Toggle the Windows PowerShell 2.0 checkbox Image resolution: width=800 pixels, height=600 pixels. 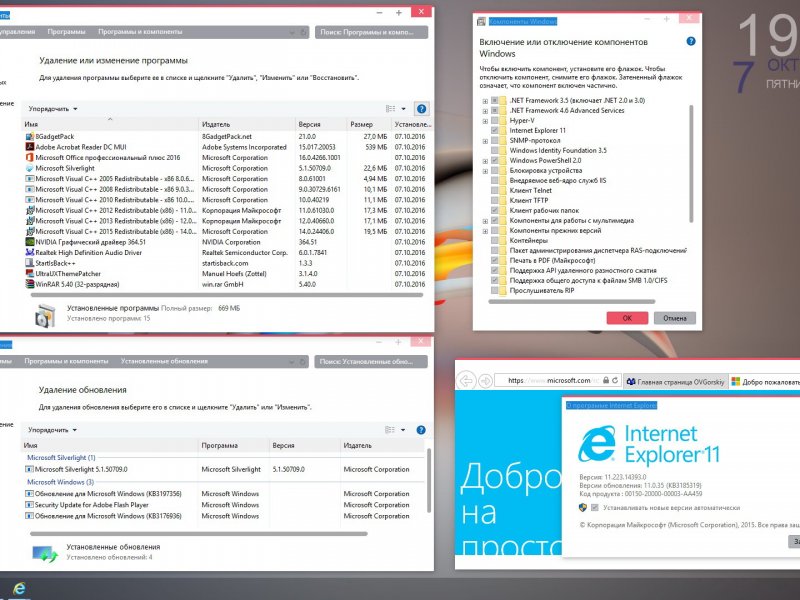pyautogui.click(x=494, y=160)
